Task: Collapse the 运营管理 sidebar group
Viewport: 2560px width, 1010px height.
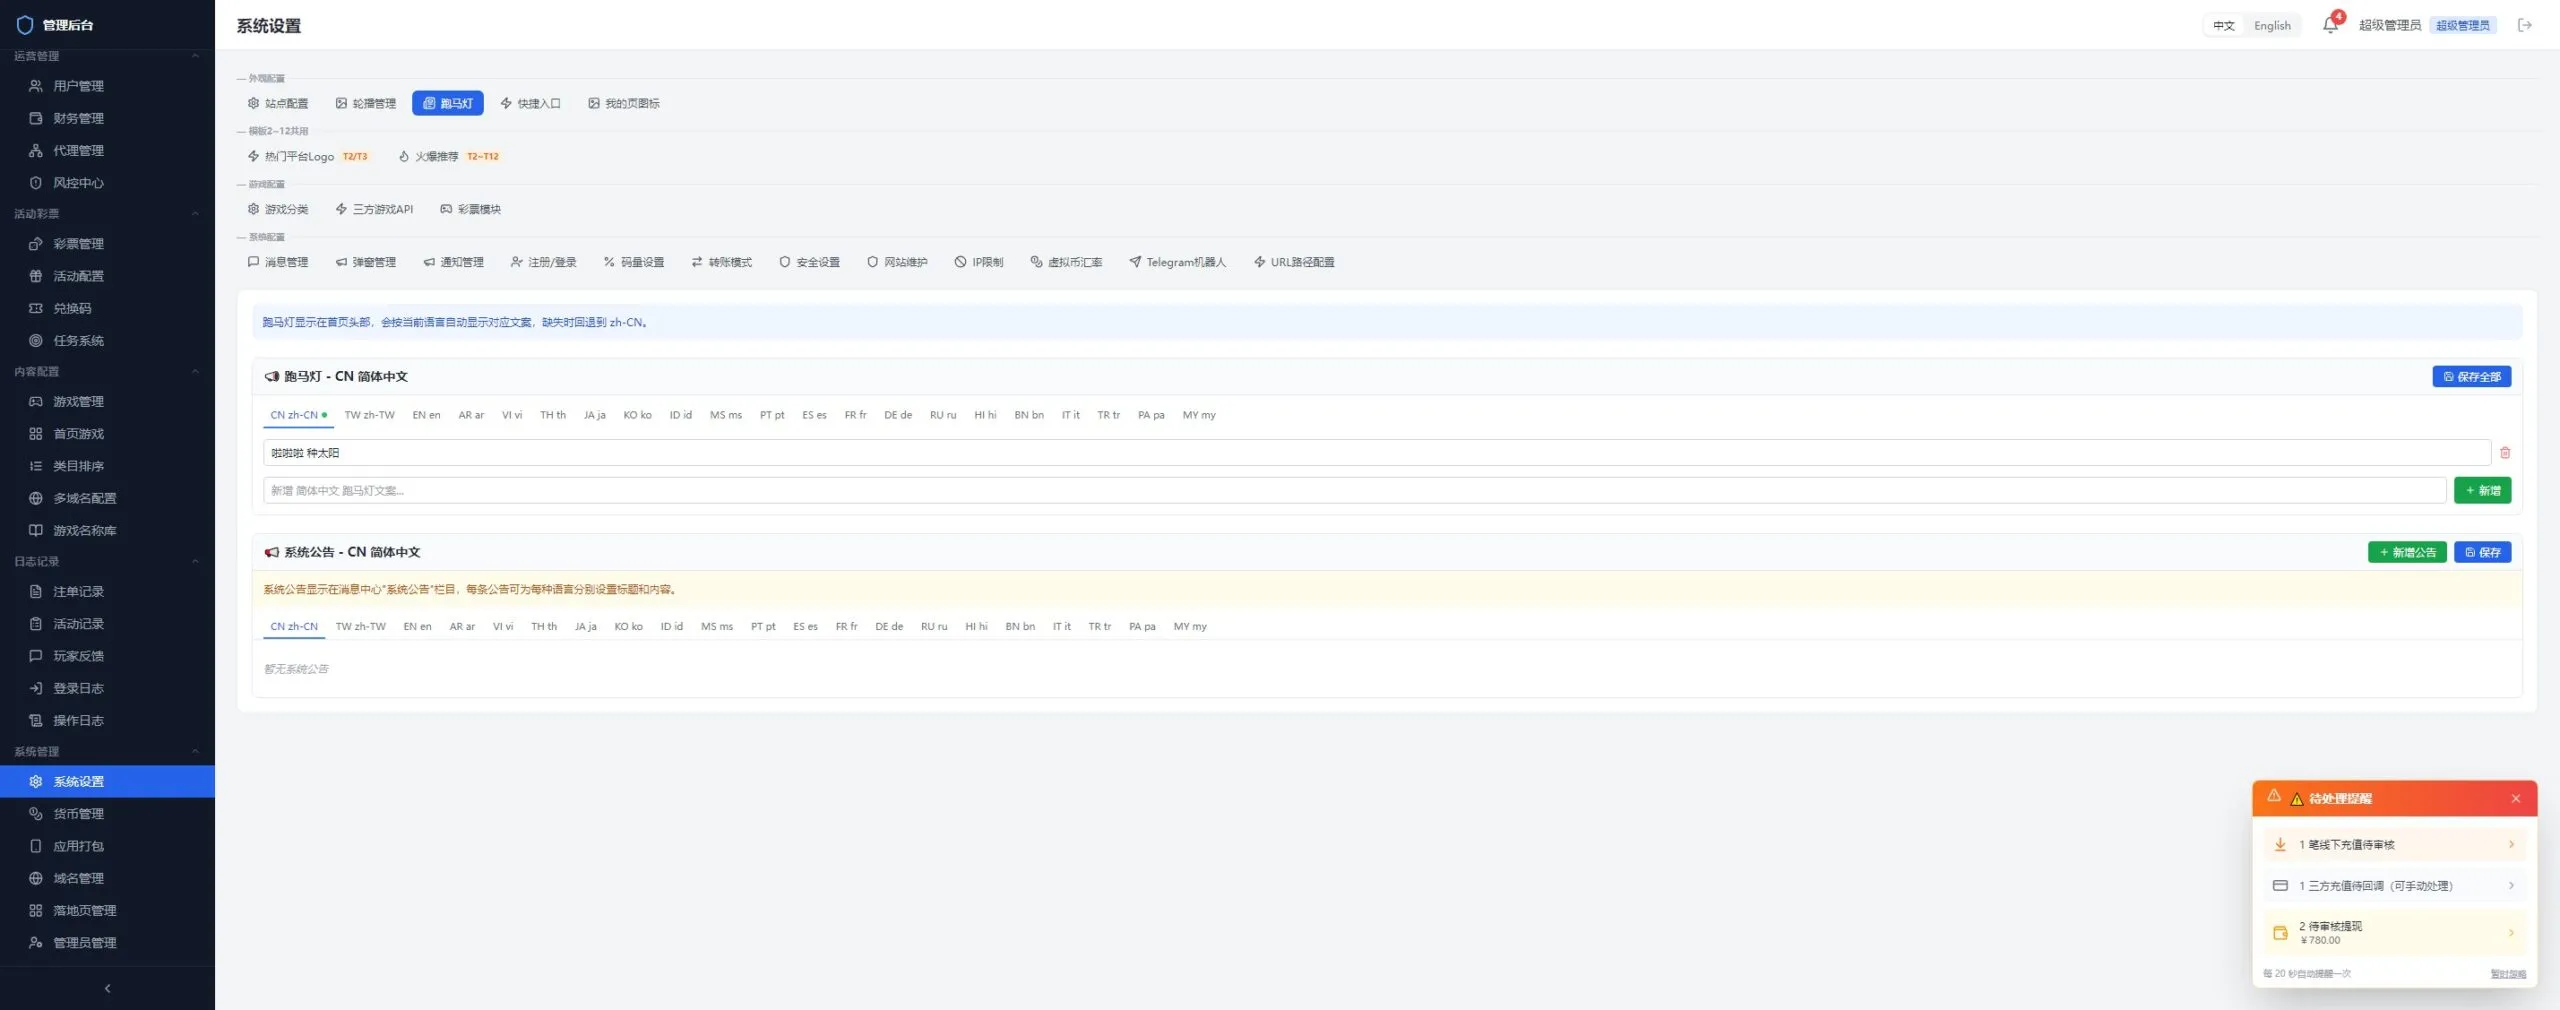Action: pyautogui.click(x=195, y=56)
